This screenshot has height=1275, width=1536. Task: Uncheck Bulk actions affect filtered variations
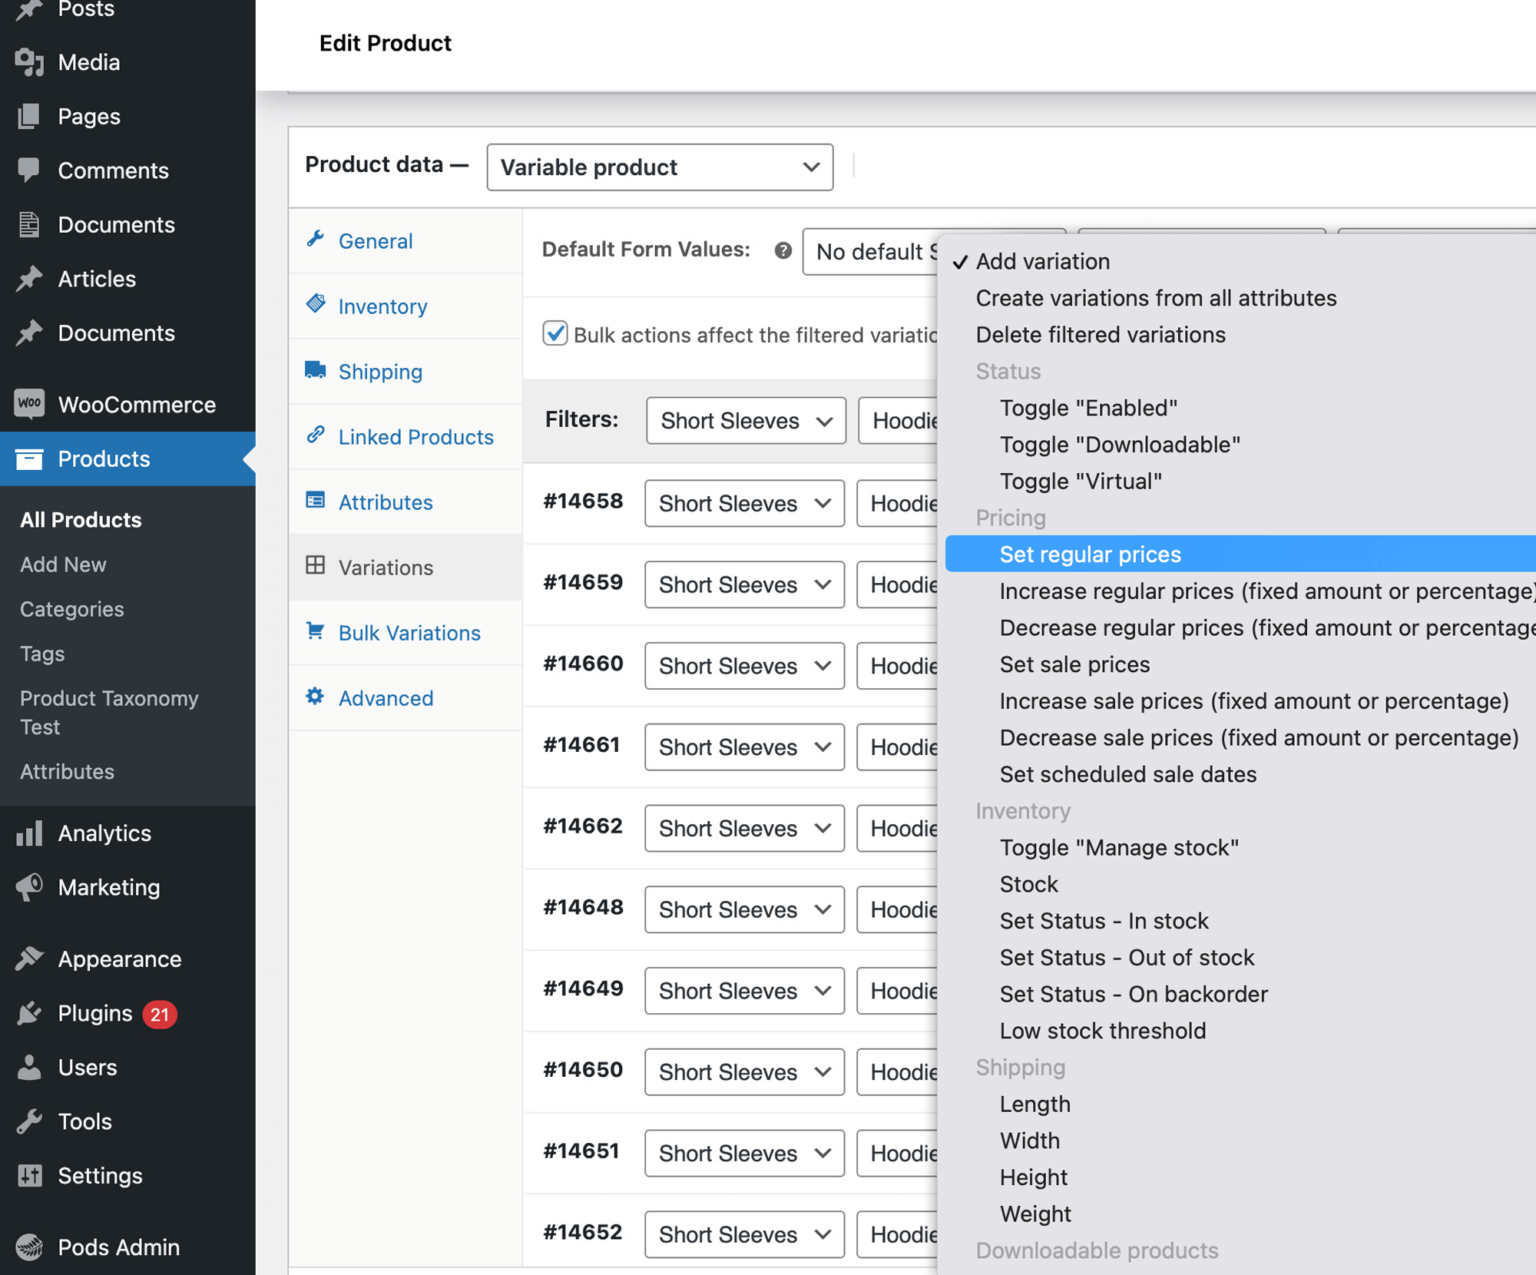click(556, 333)
